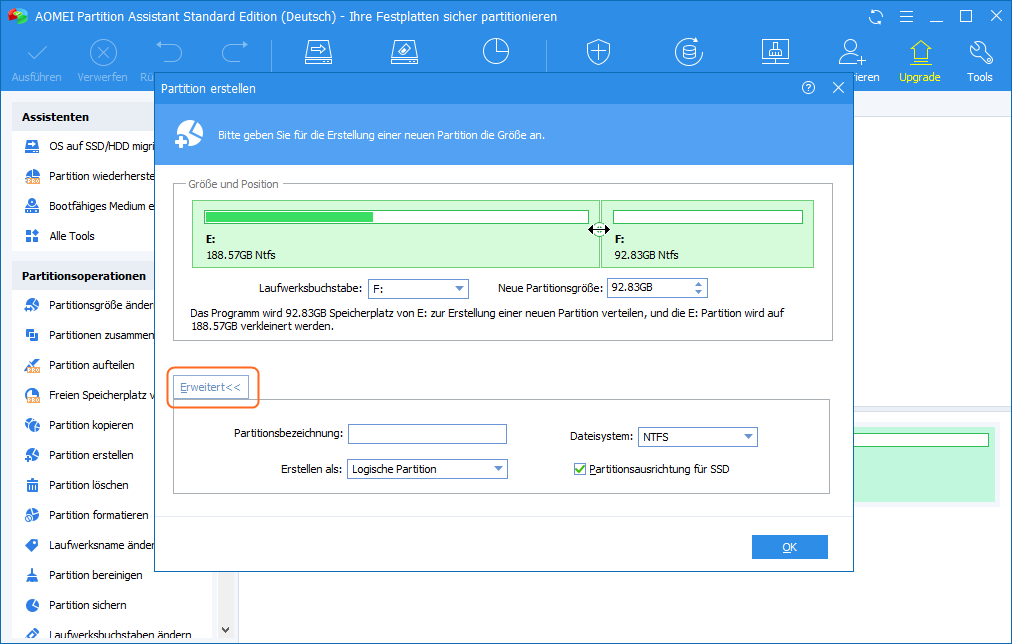
Task: Click the Assistenten section header
Action: click(56, 117)
